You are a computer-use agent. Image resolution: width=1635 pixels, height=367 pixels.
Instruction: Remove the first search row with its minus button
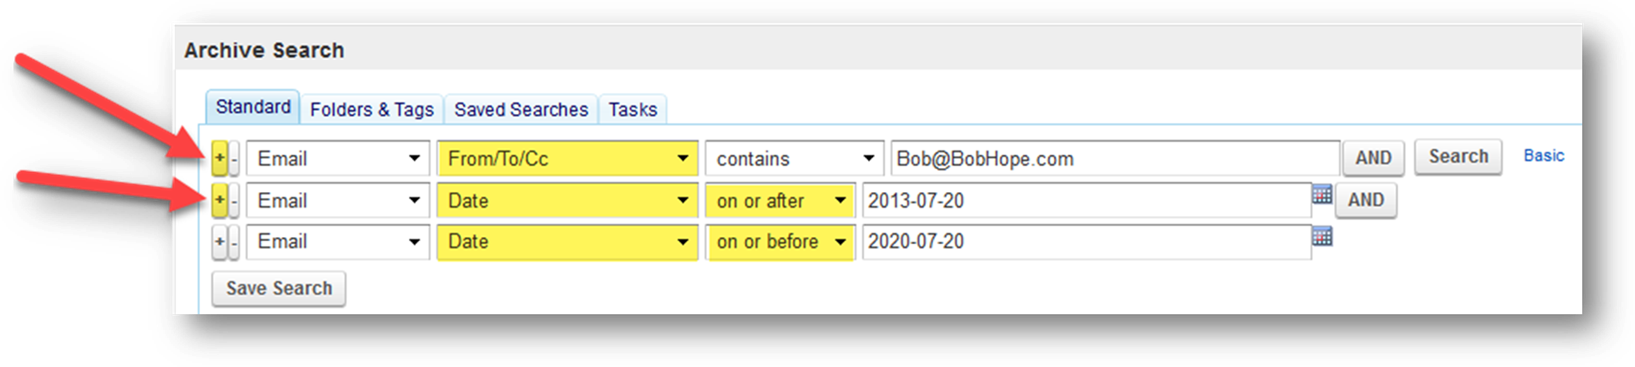[x=235, y=158]
